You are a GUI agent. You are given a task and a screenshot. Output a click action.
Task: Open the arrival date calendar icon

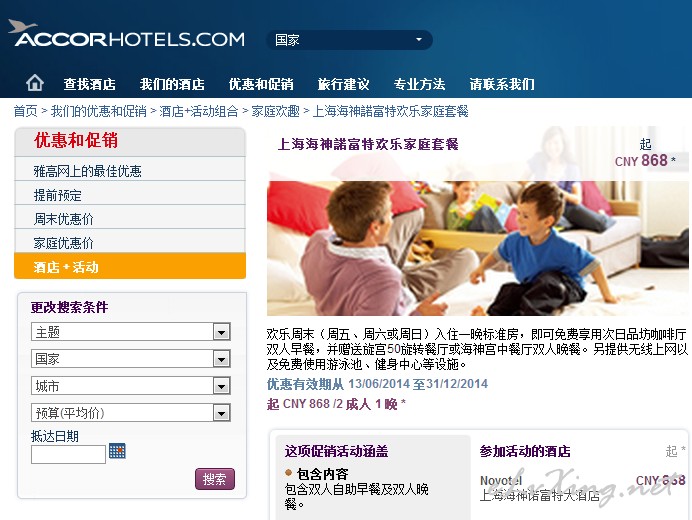(x=117, y=451)
